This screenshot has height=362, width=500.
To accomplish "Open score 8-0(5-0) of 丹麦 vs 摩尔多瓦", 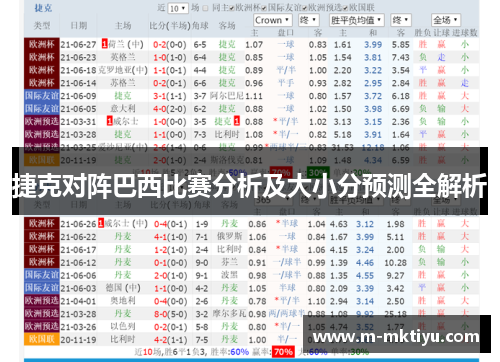I will click(170, 314).
